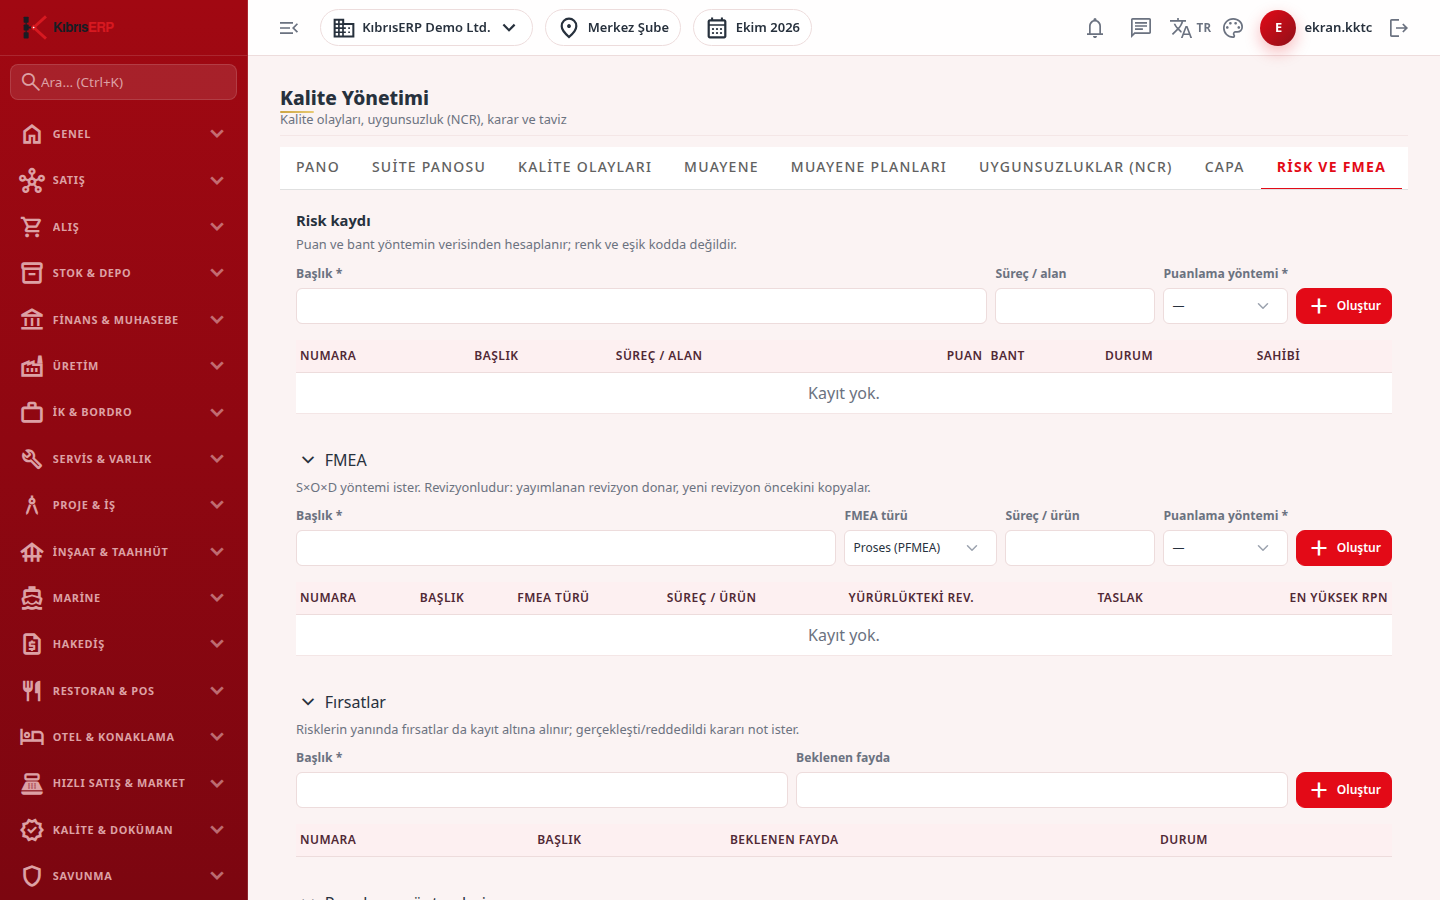Switch to Kalite Olayları tab
The height and width of the screenshot is (900, 1440).
tap(585, 167)
